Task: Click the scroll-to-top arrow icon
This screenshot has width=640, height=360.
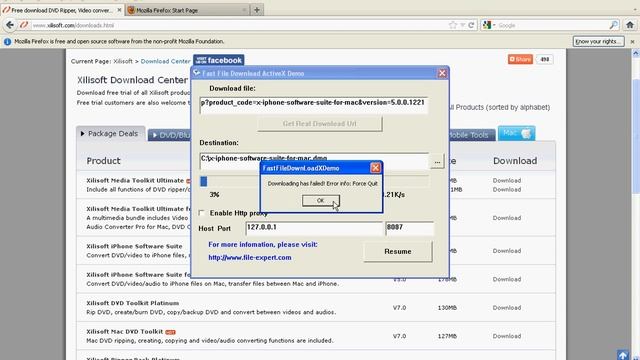Action: click(x=623, y=355)
